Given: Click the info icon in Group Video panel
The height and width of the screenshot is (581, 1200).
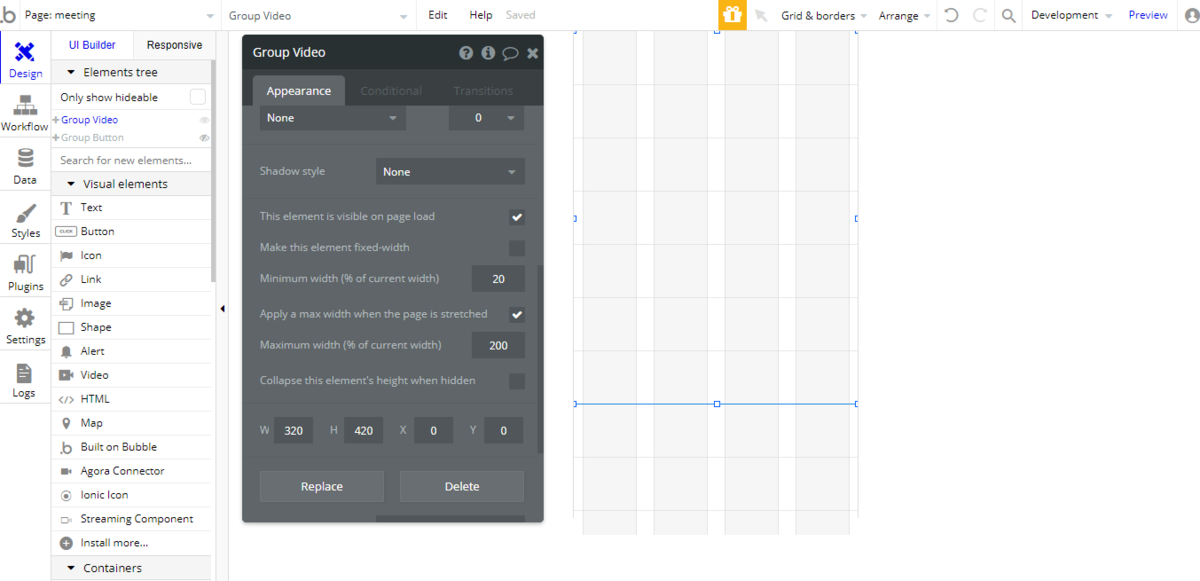Looking at the screenshot, I should 488,53.
